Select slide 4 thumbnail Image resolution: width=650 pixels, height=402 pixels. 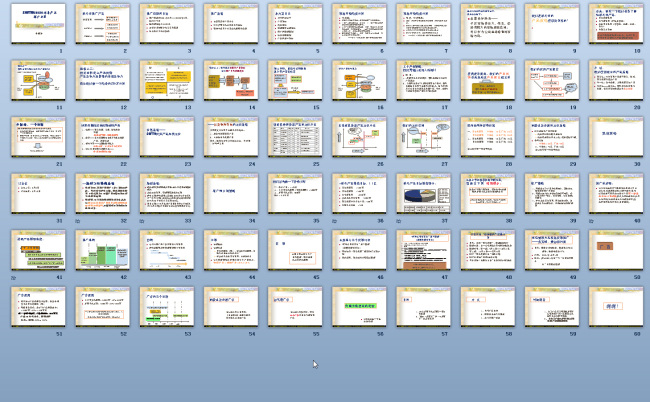tap(231, 23)
